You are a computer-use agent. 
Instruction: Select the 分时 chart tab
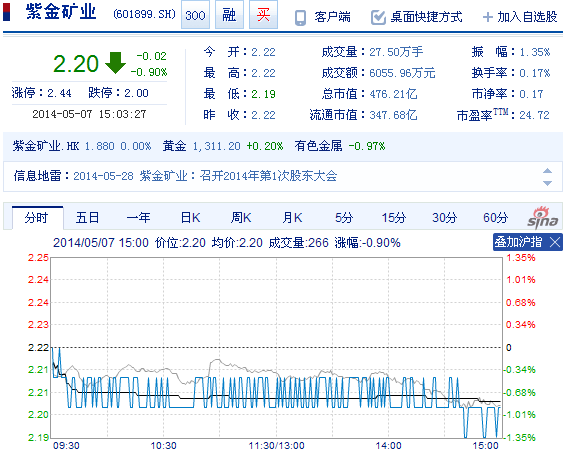(x=37, y=218)
